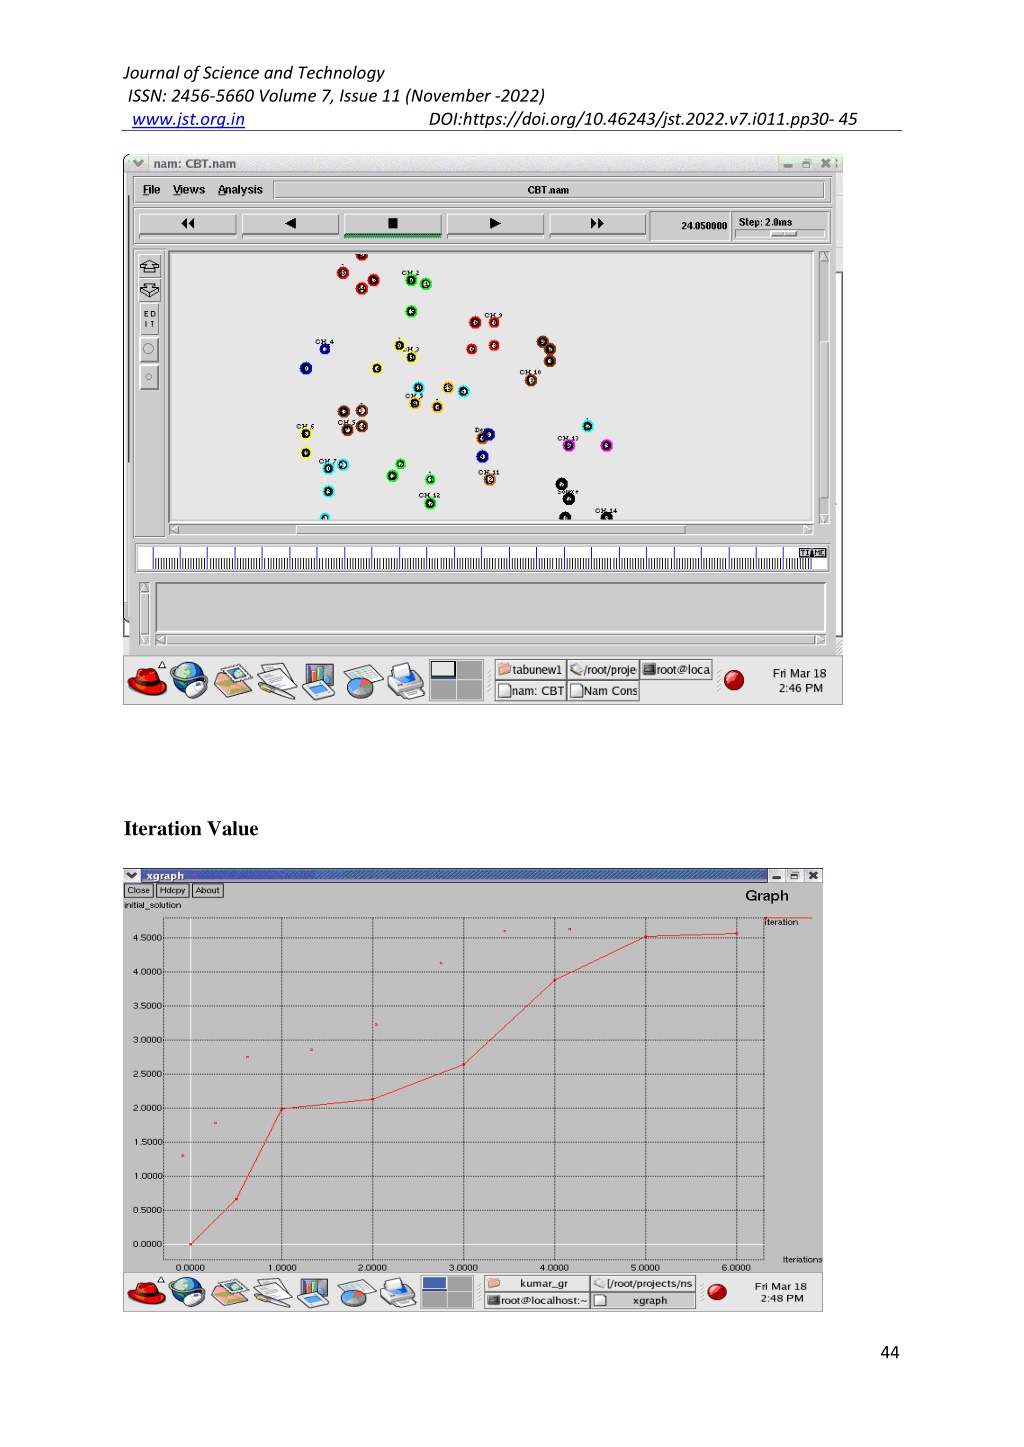Open the word processor icon in lower taskbar
This screenshot has height=1447, width=1024.
(x=272, y=1292)
